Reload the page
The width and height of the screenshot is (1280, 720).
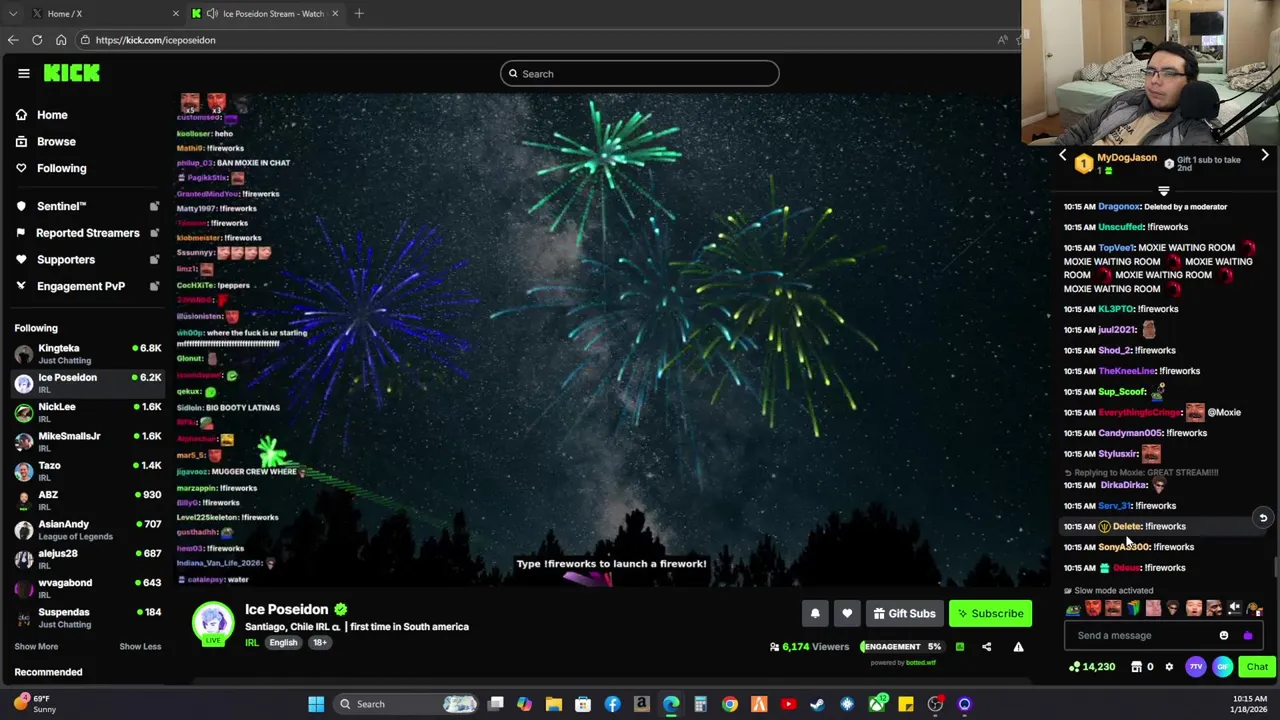click(37, 40)
